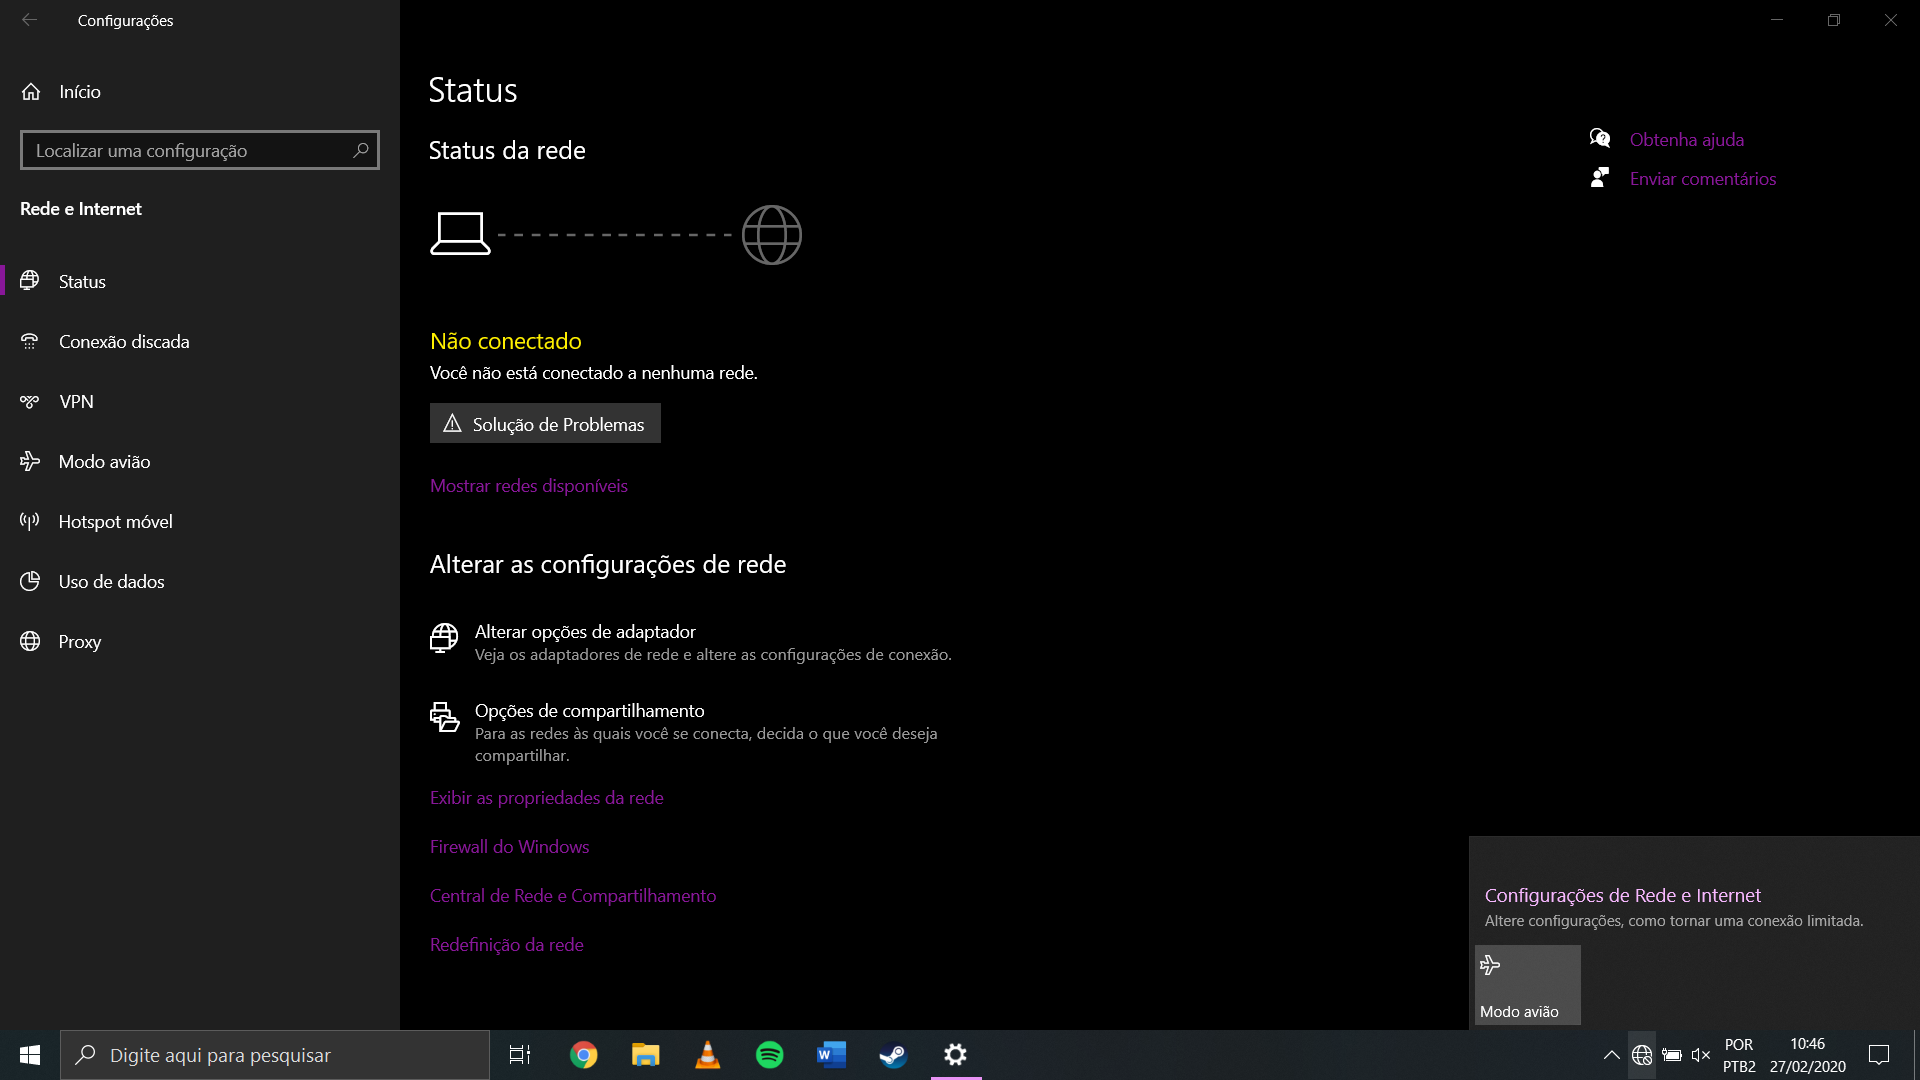This screenshot has height=1080, width=1920.
Task: Click the muted volume tray icon
Action: pyautogui.click(x=1700, y=1054)
